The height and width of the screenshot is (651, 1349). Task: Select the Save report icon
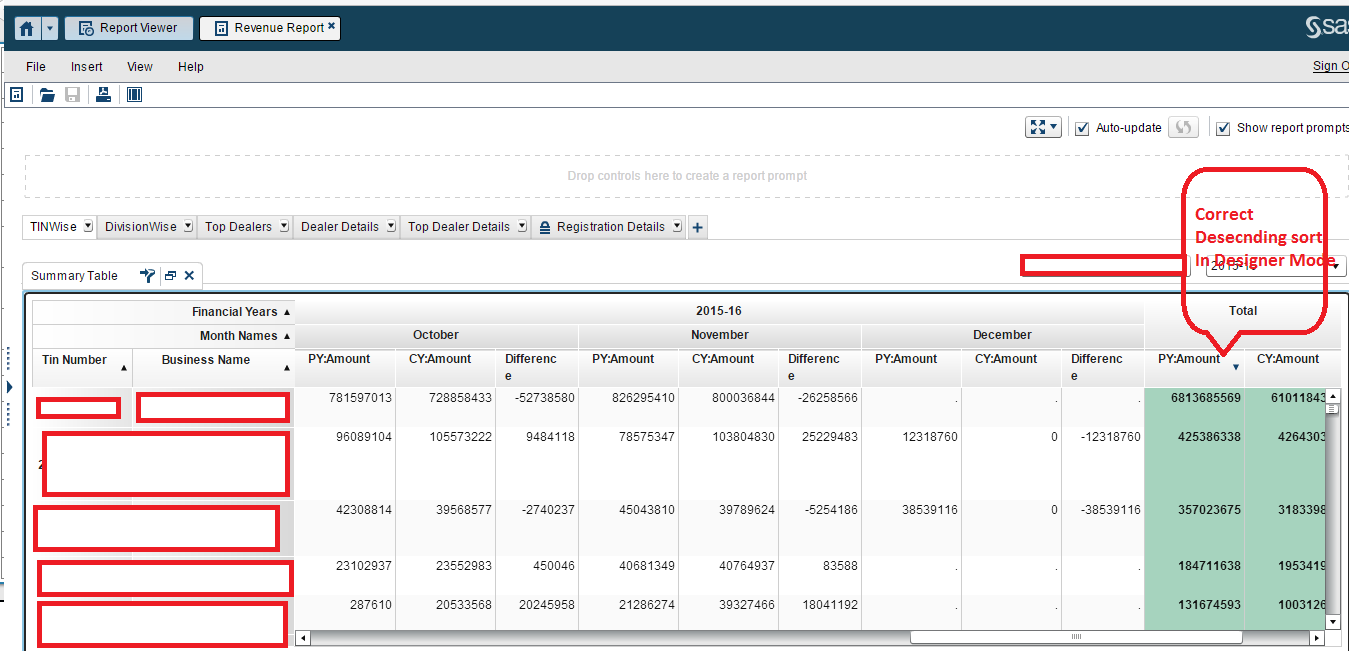(x=72, y=94)
